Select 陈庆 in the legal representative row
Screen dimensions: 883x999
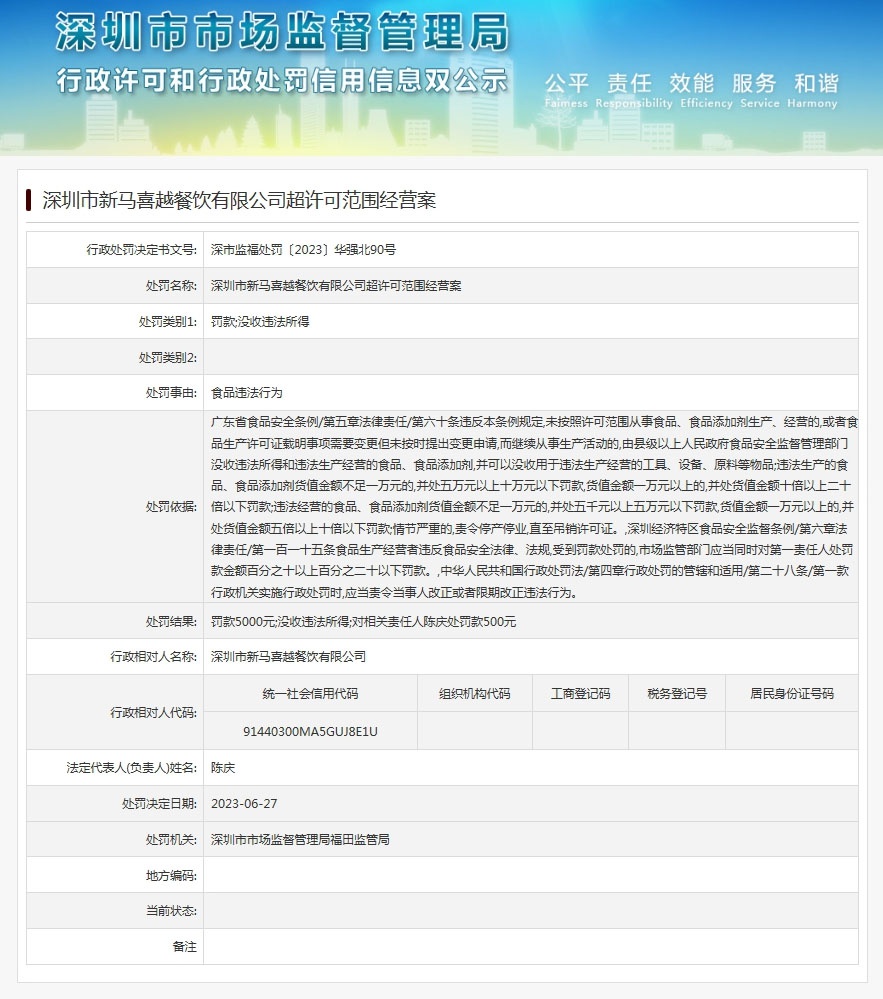click(x=223, y=768)
